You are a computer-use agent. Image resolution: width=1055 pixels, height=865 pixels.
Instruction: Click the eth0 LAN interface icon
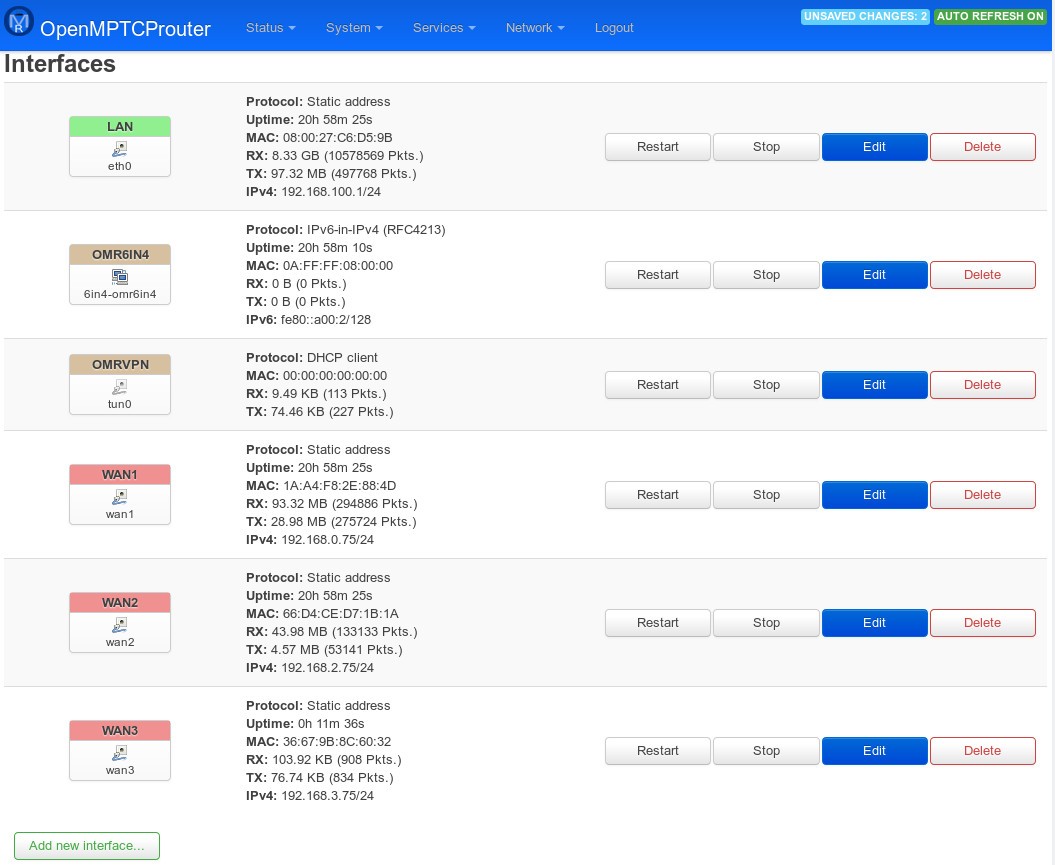[120, 148]
